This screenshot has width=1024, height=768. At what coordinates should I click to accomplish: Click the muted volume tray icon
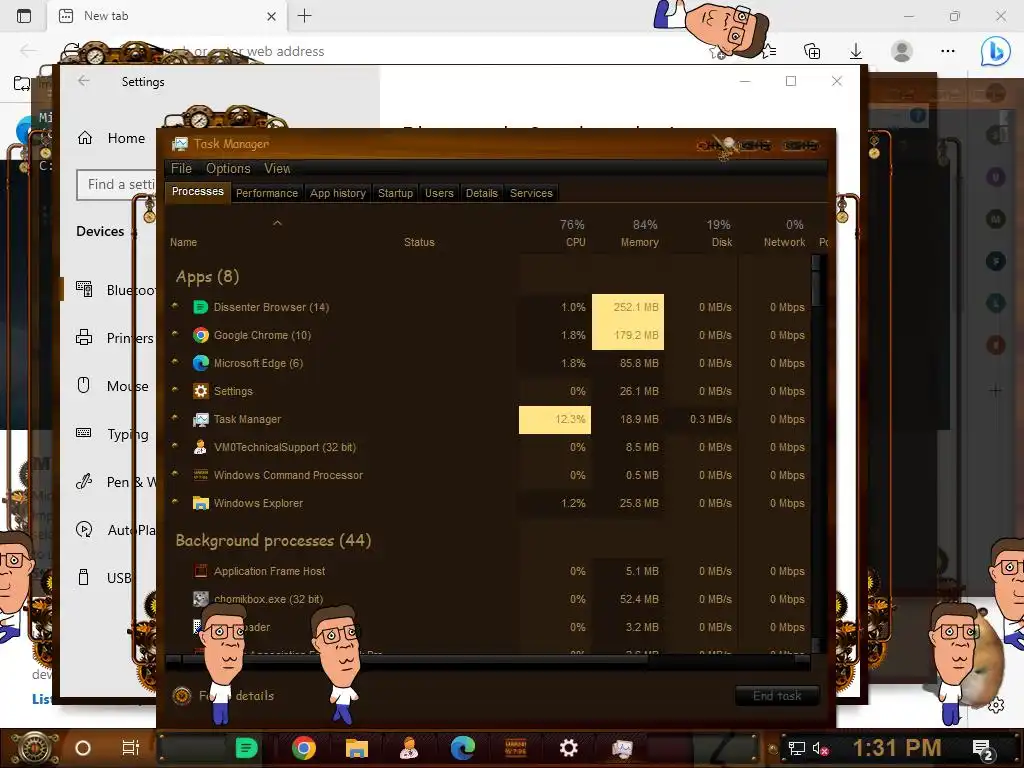[820, 748]
